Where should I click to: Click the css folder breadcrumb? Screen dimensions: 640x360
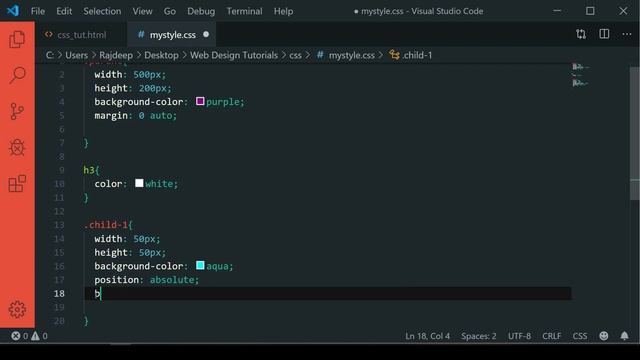pyautogui.click(x=296, y=55)
